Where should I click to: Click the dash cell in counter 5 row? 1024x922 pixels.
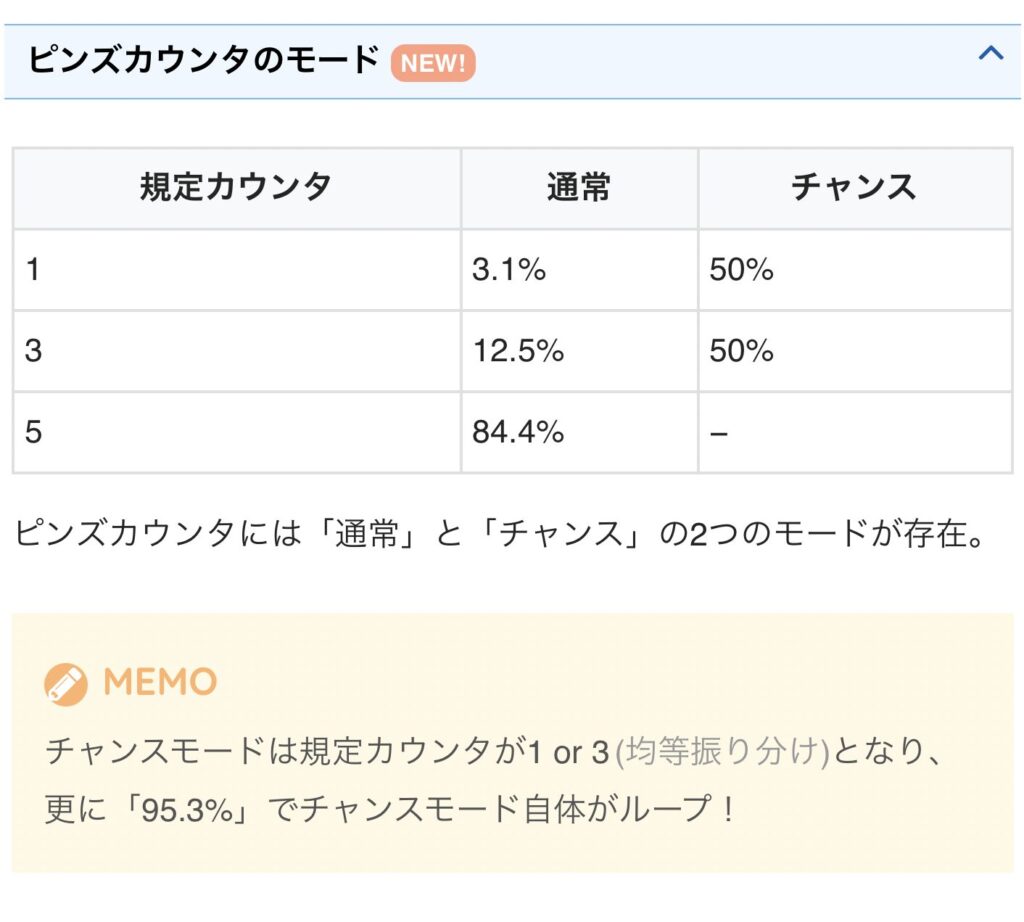point(855,432)
